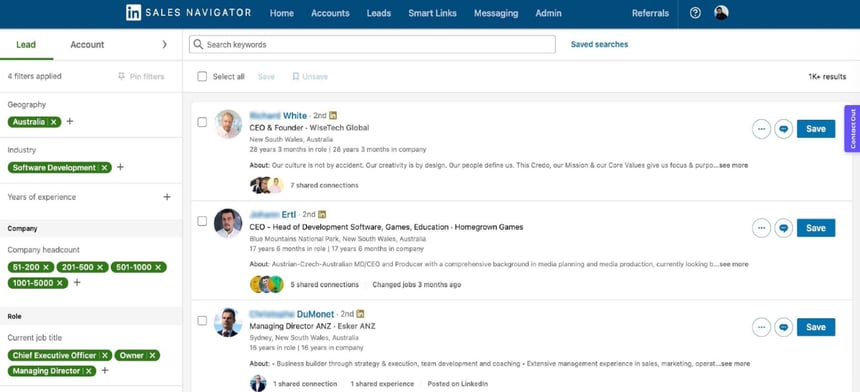Open the Admin menu
This screenshot has height=392, width=860.
click(548, 13)
